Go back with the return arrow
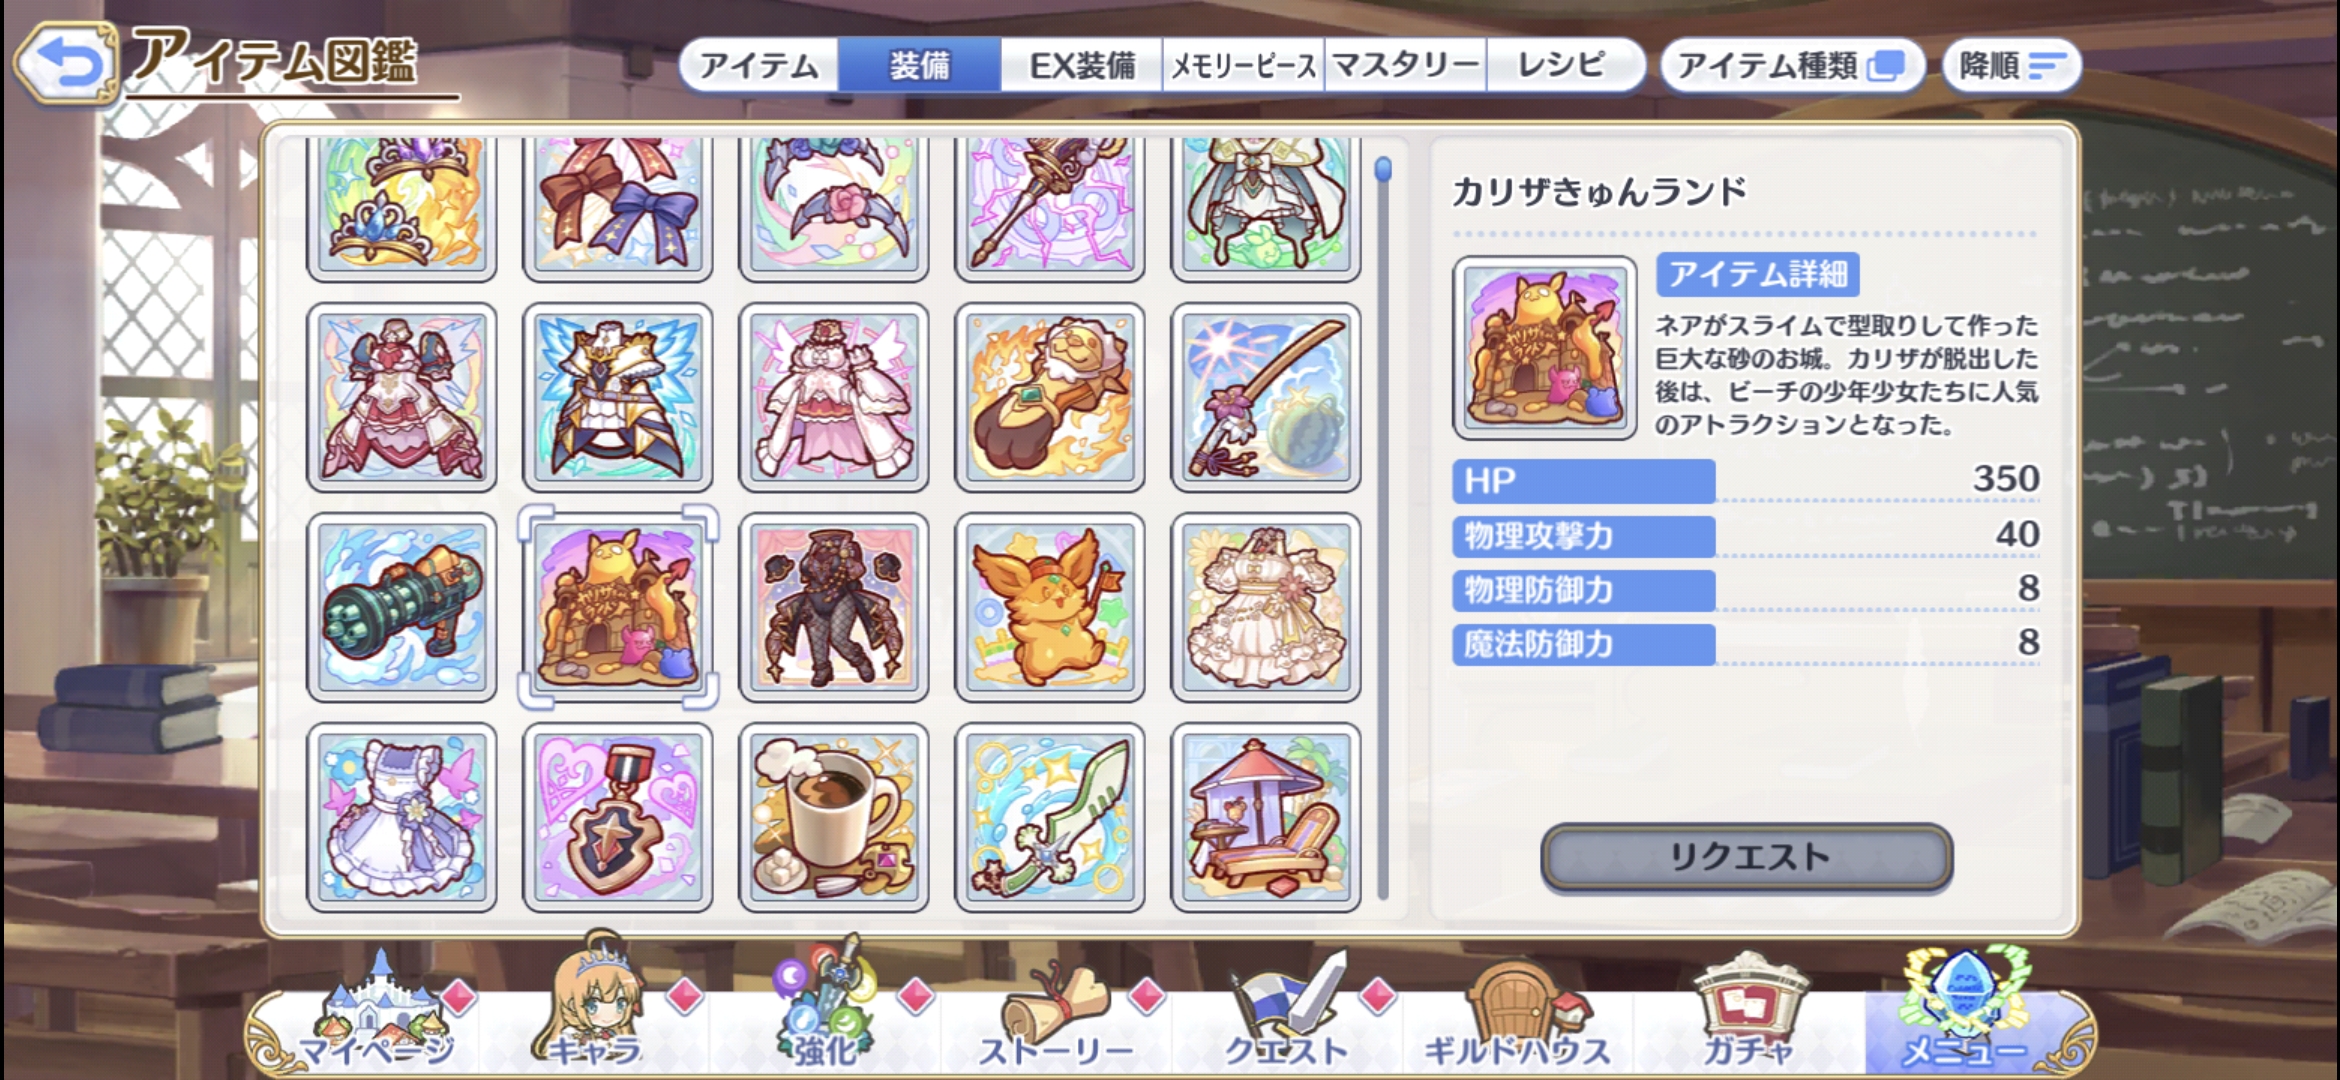 pyautogui.click(x=65, y=63)
